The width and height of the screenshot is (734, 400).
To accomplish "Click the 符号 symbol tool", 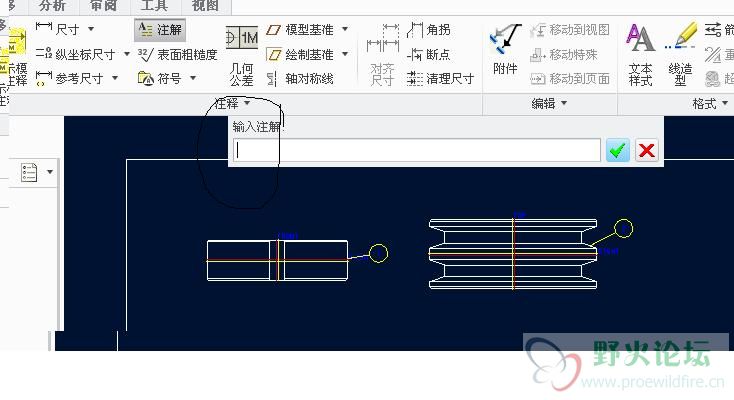I will 159,78.
